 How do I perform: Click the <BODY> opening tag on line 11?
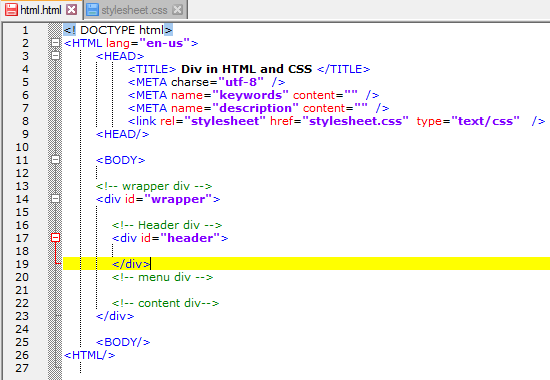(x=120, y=160)
